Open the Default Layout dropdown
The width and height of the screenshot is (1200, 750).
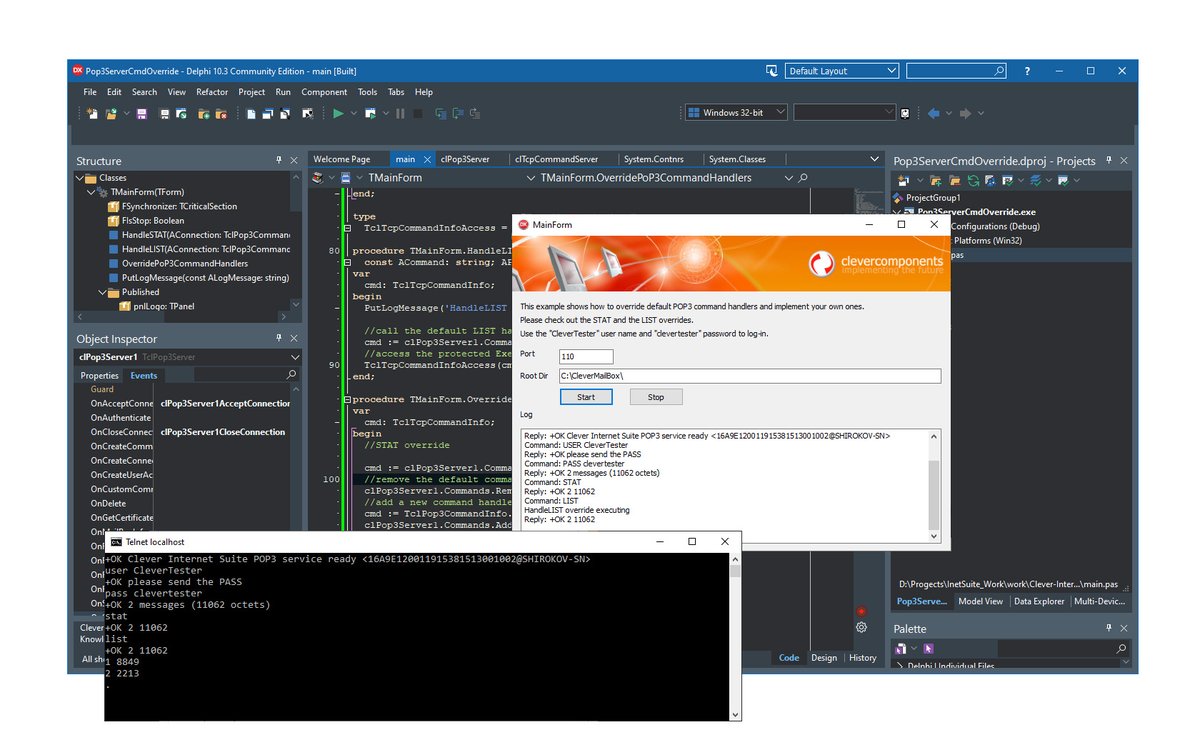pyautogui.click(x=842, y=71)
